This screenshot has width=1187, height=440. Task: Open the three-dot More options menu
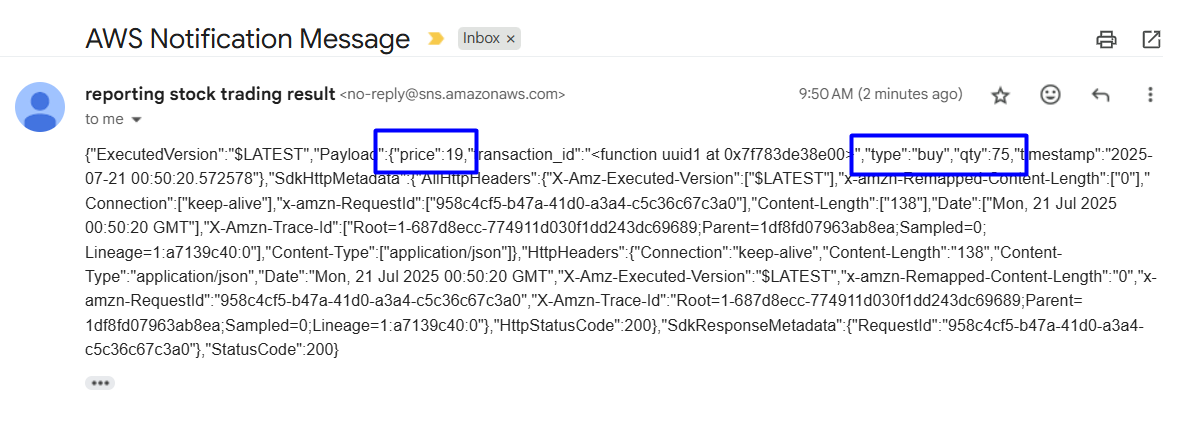tap(1150, 95)
